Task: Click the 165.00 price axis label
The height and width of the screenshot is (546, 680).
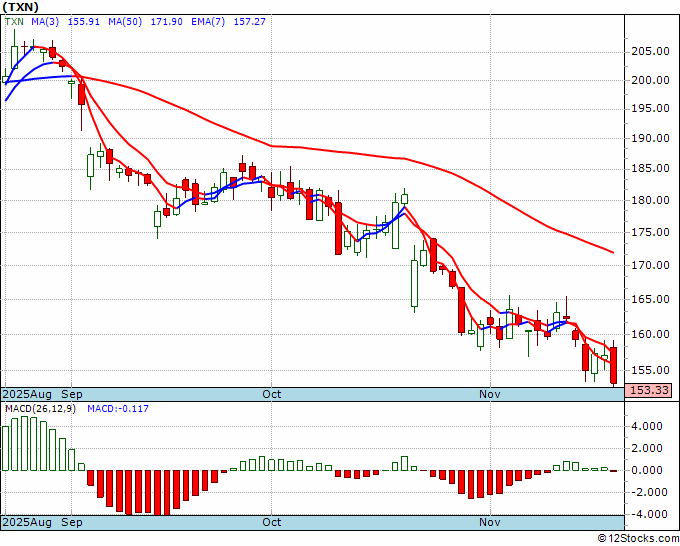Action: click(650, 299)
